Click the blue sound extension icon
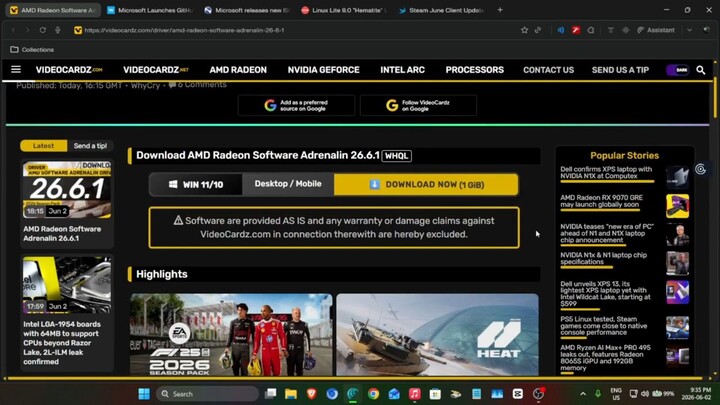The image size is (720, 405). coord(561,30)
